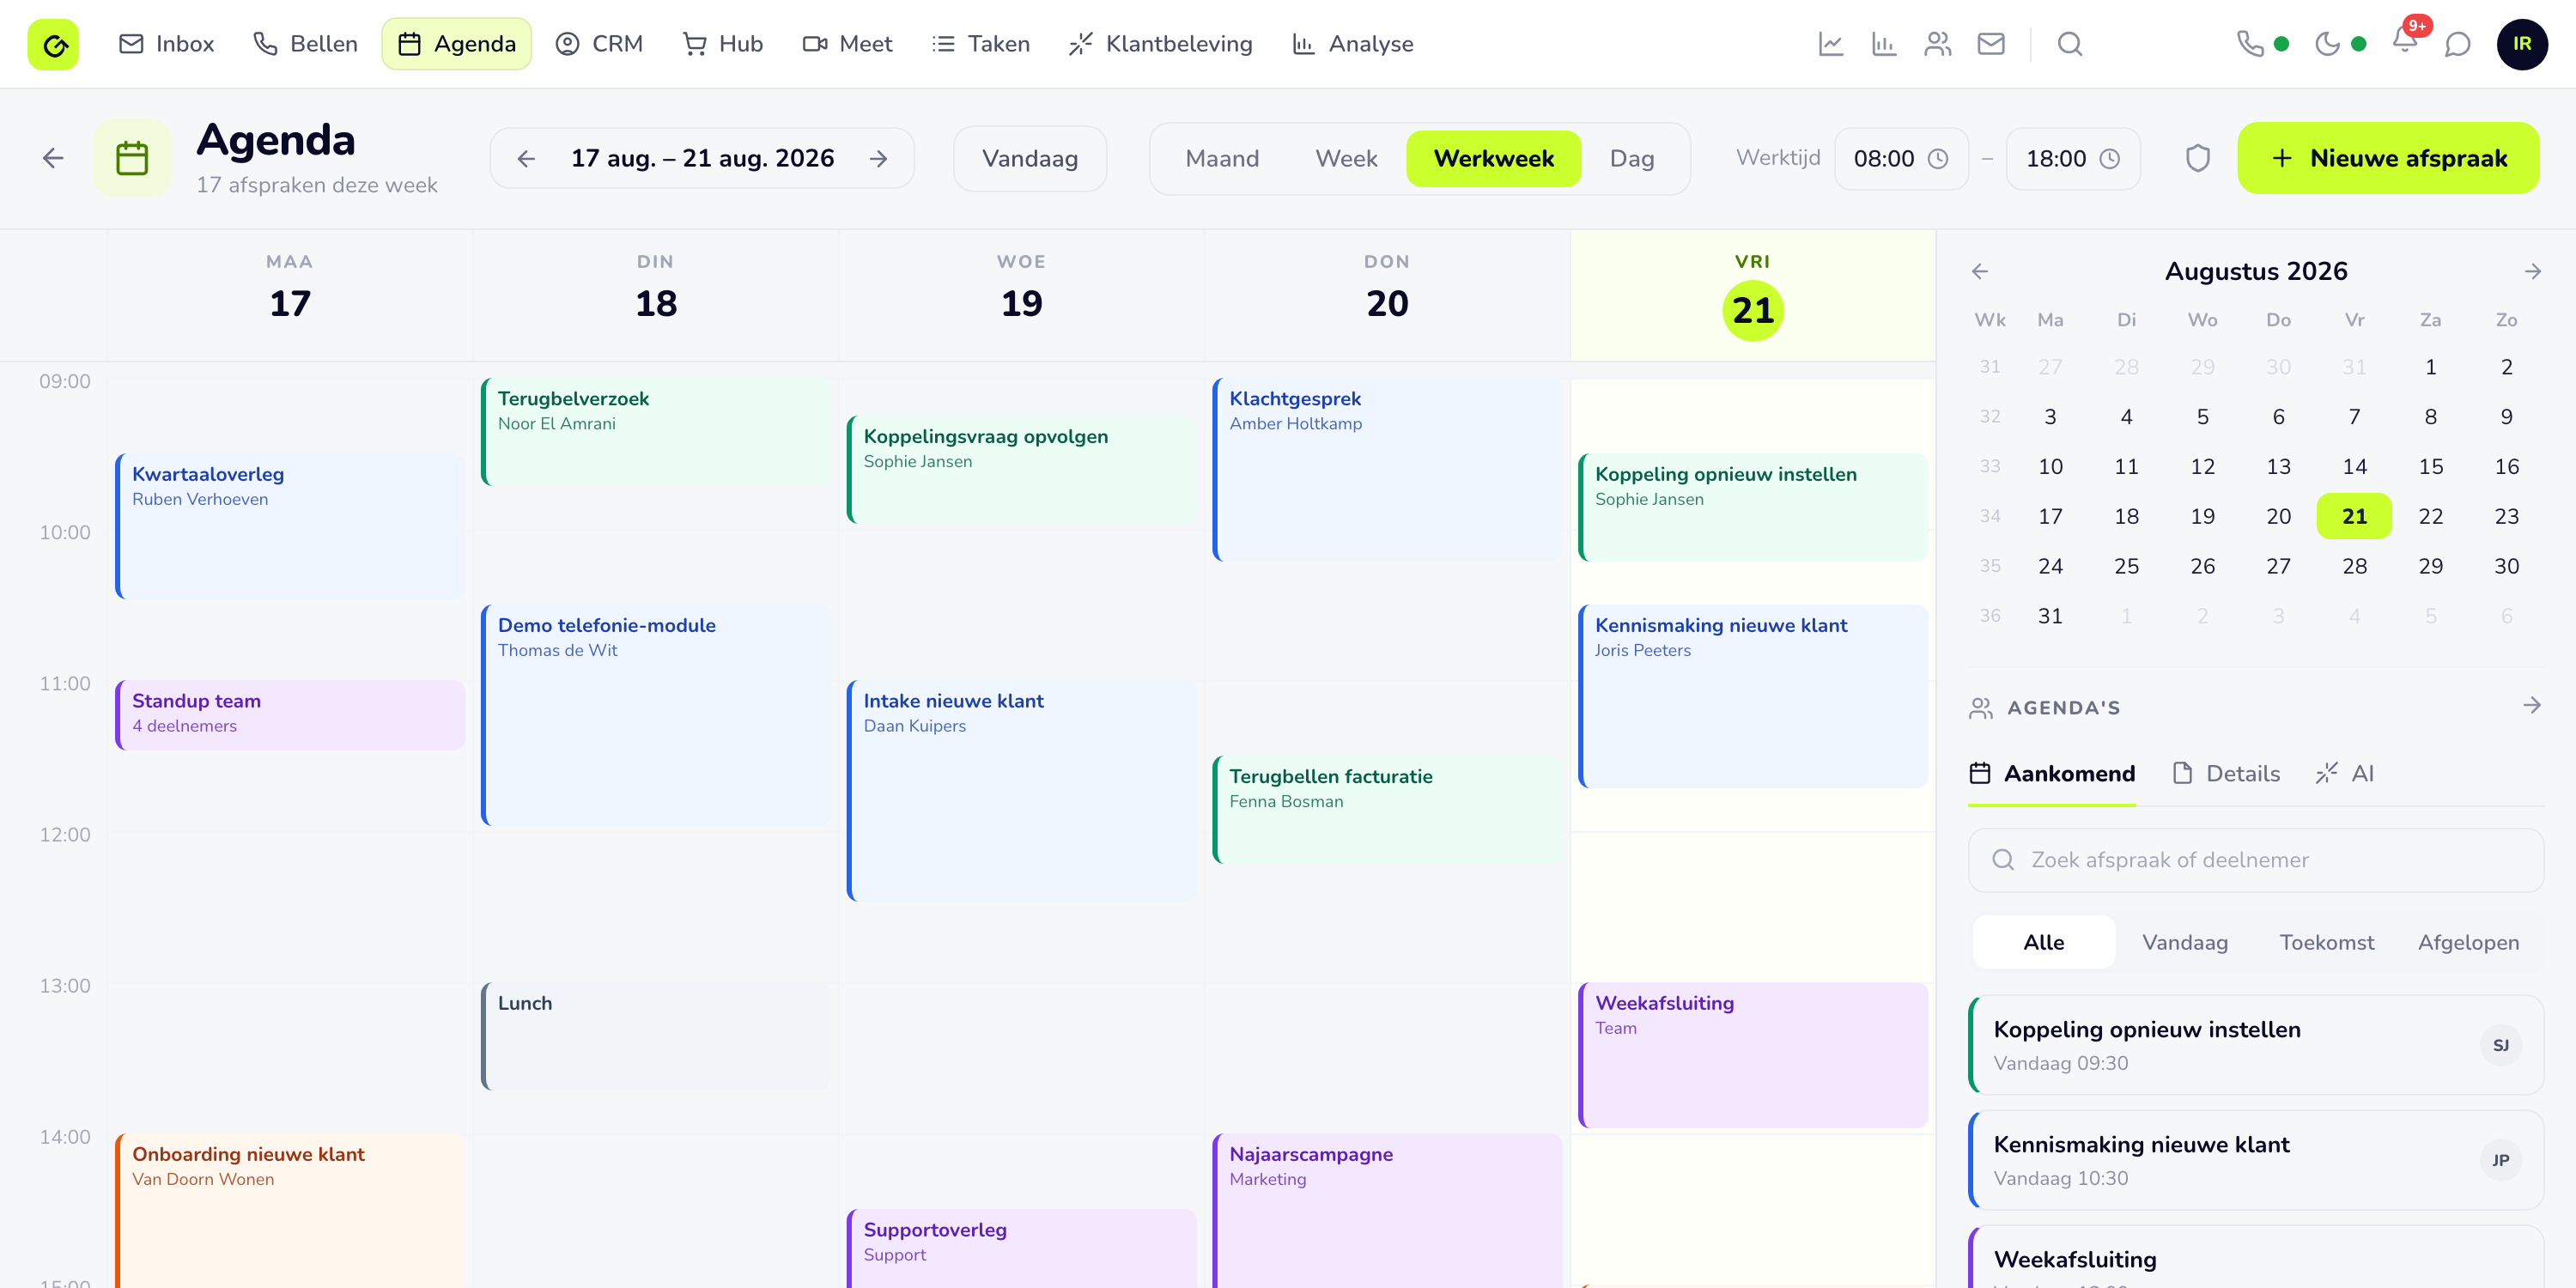
Task: Switch to Week view
Action: (1346, 159)
